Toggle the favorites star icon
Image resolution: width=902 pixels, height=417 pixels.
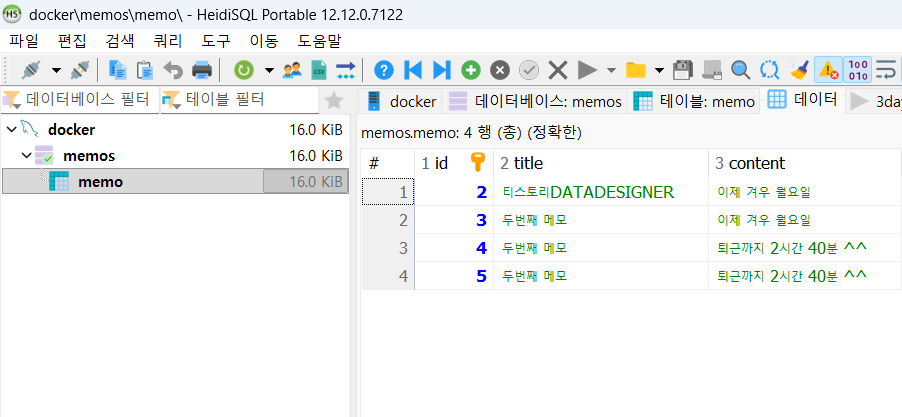pos(334,101)
